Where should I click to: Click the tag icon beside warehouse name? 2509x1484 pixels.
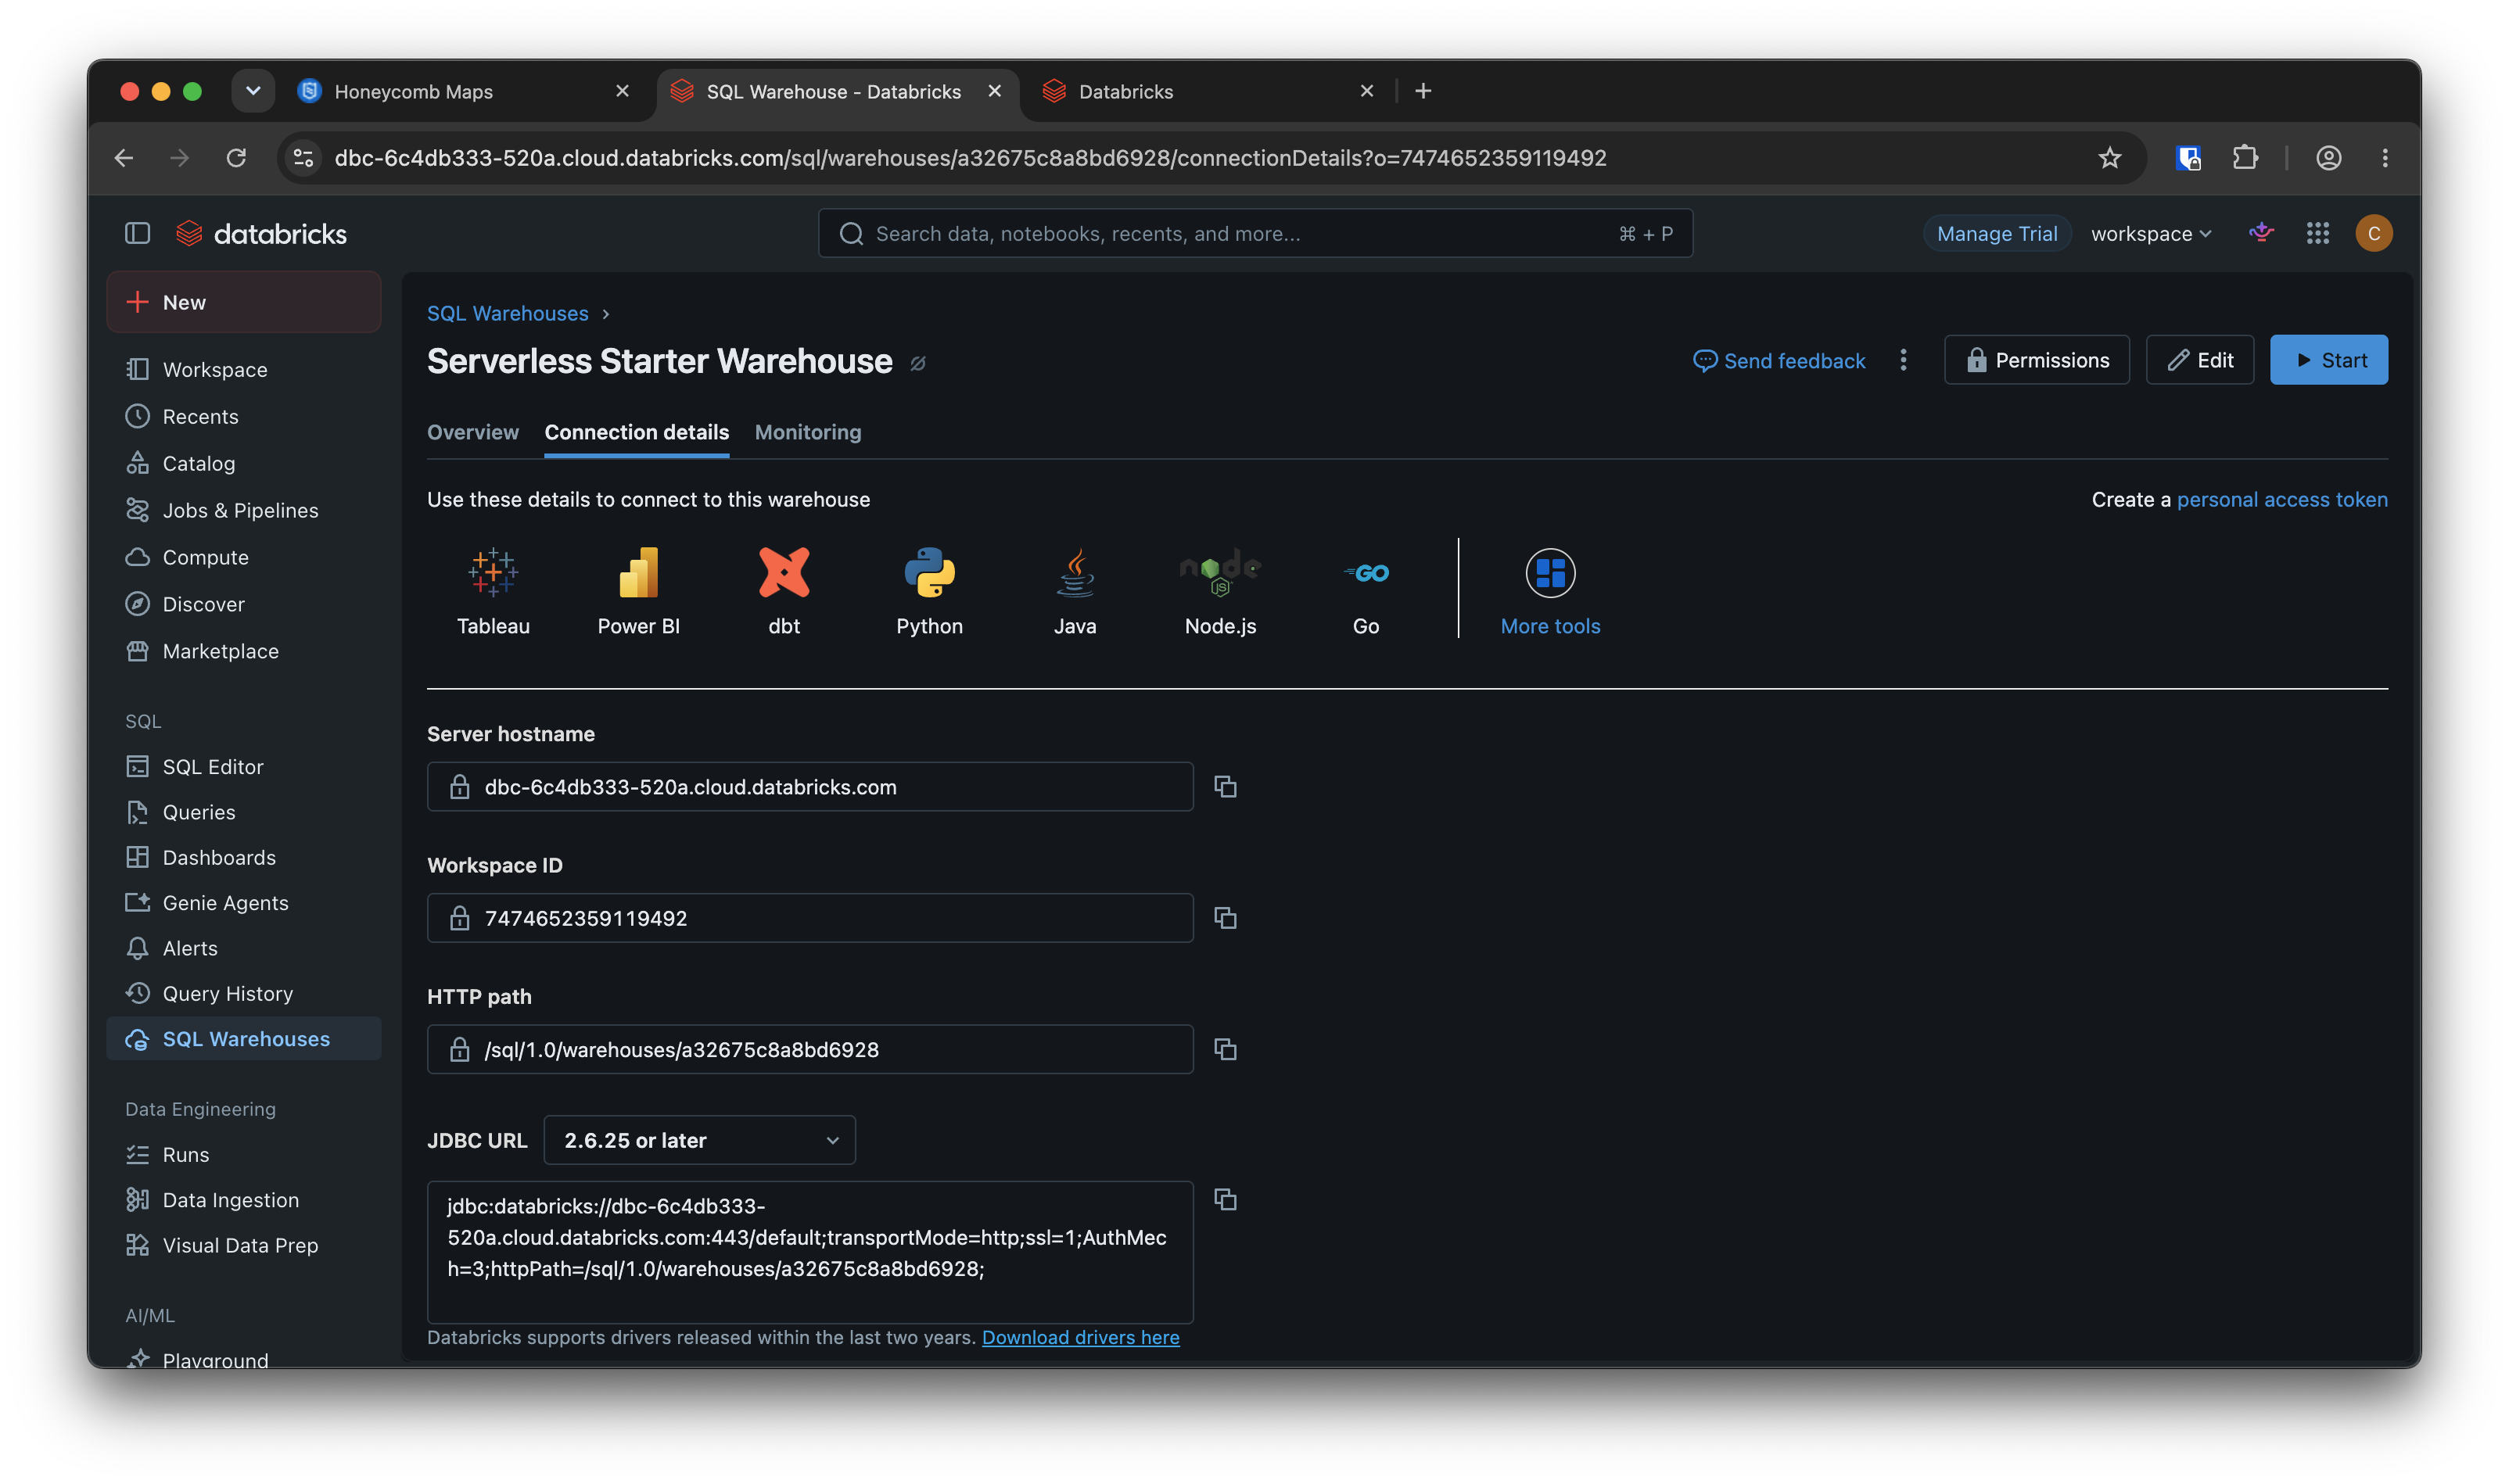pos(918,363)
